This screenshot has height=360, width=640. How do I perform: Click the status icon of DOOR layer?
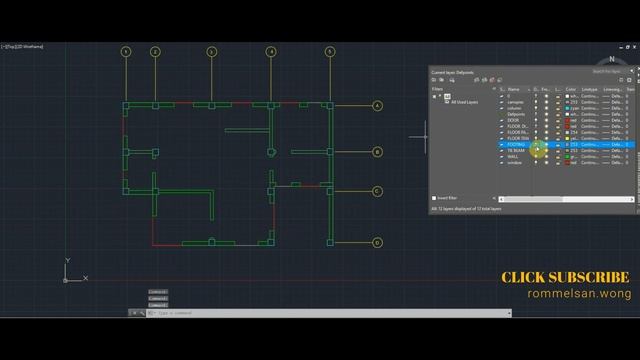(502, 120)
